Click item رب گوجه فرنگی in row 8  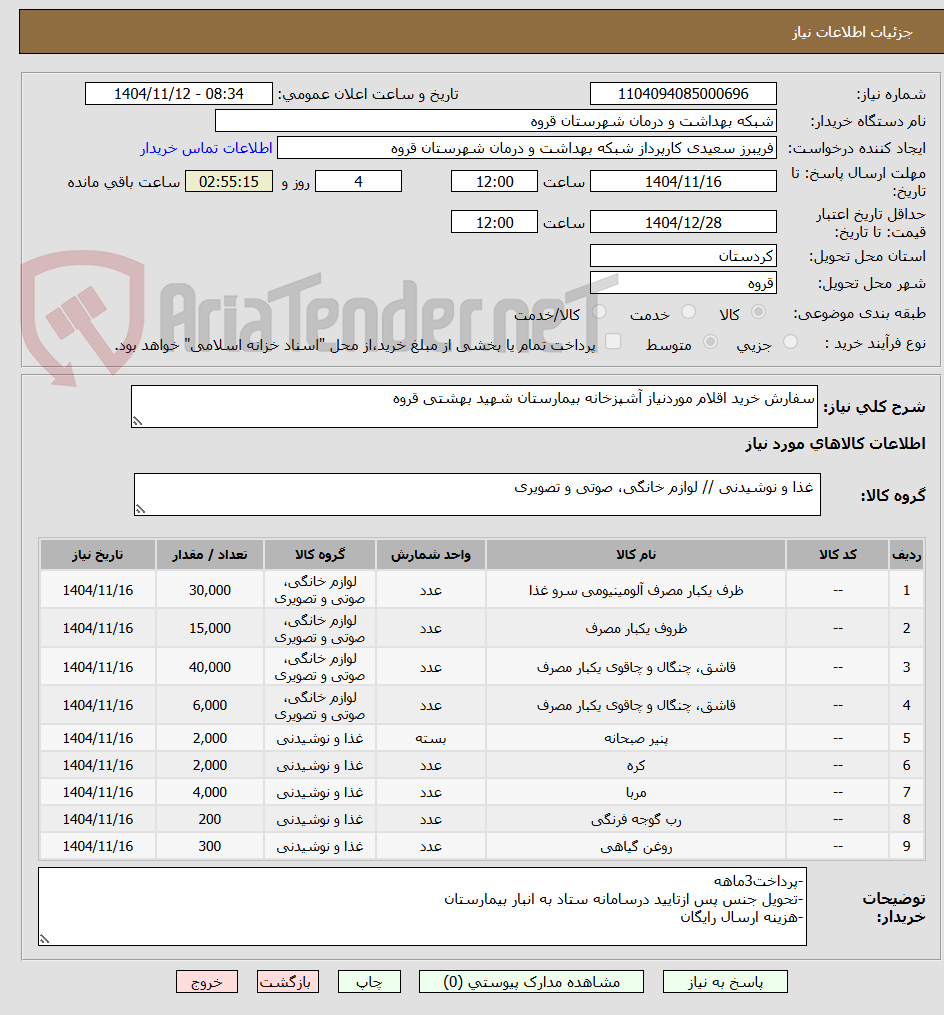[x=636, y=820]
